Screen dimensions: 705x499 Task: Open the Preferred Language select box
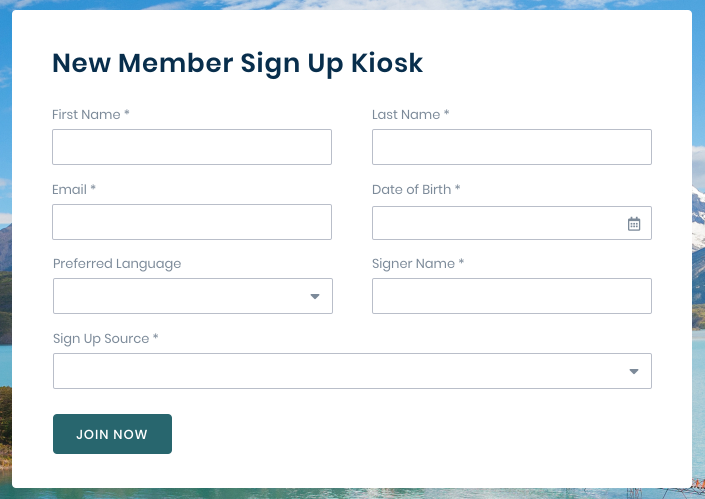[192, 296]
